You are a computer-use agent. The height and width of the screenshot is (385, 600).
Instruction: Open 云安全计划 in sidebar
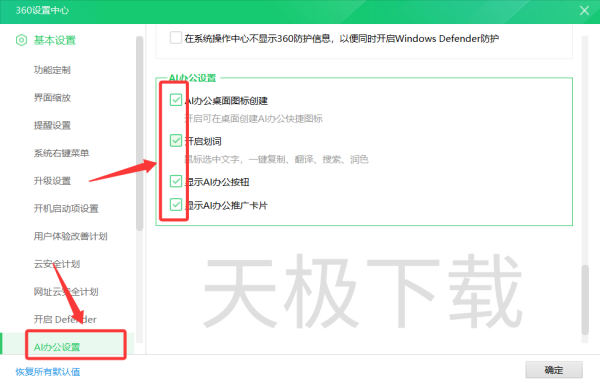(x=57, y=264)
